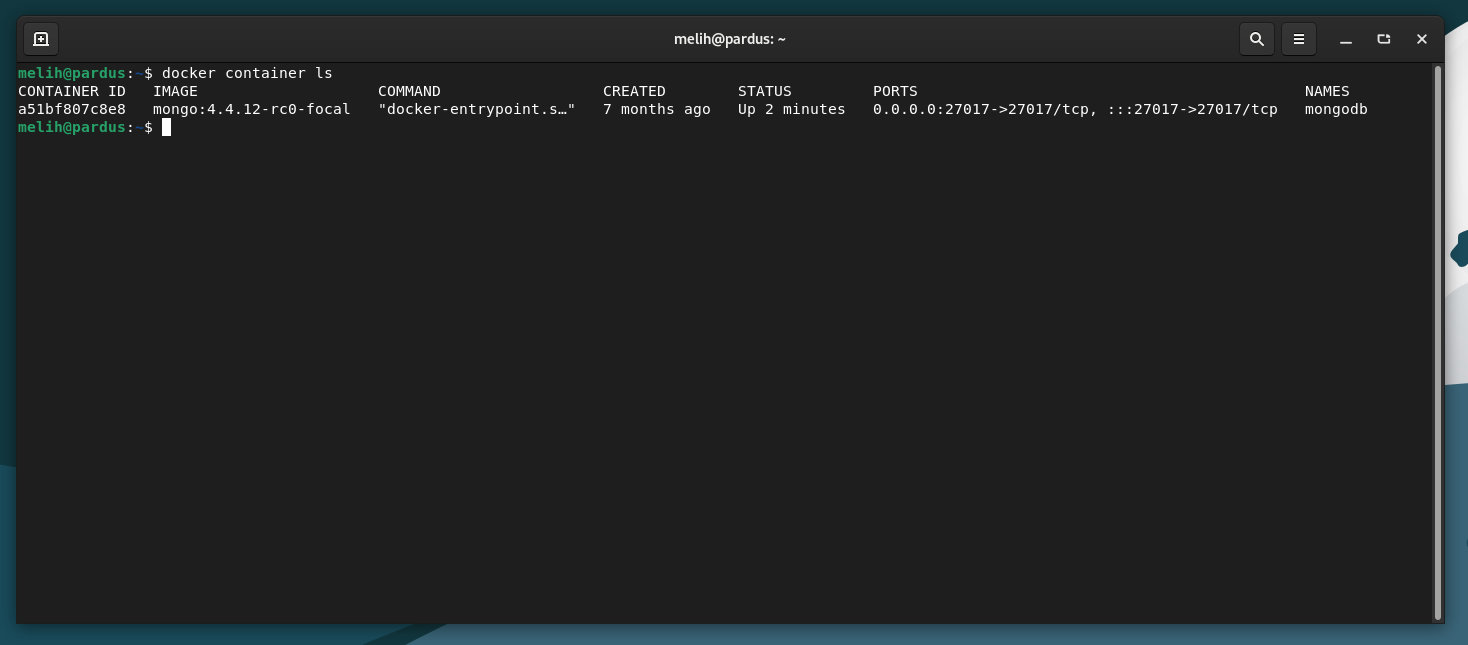
Task: Click container ID a51bf807c8e8
Action: pyautogui.click(x=72, y=109)
